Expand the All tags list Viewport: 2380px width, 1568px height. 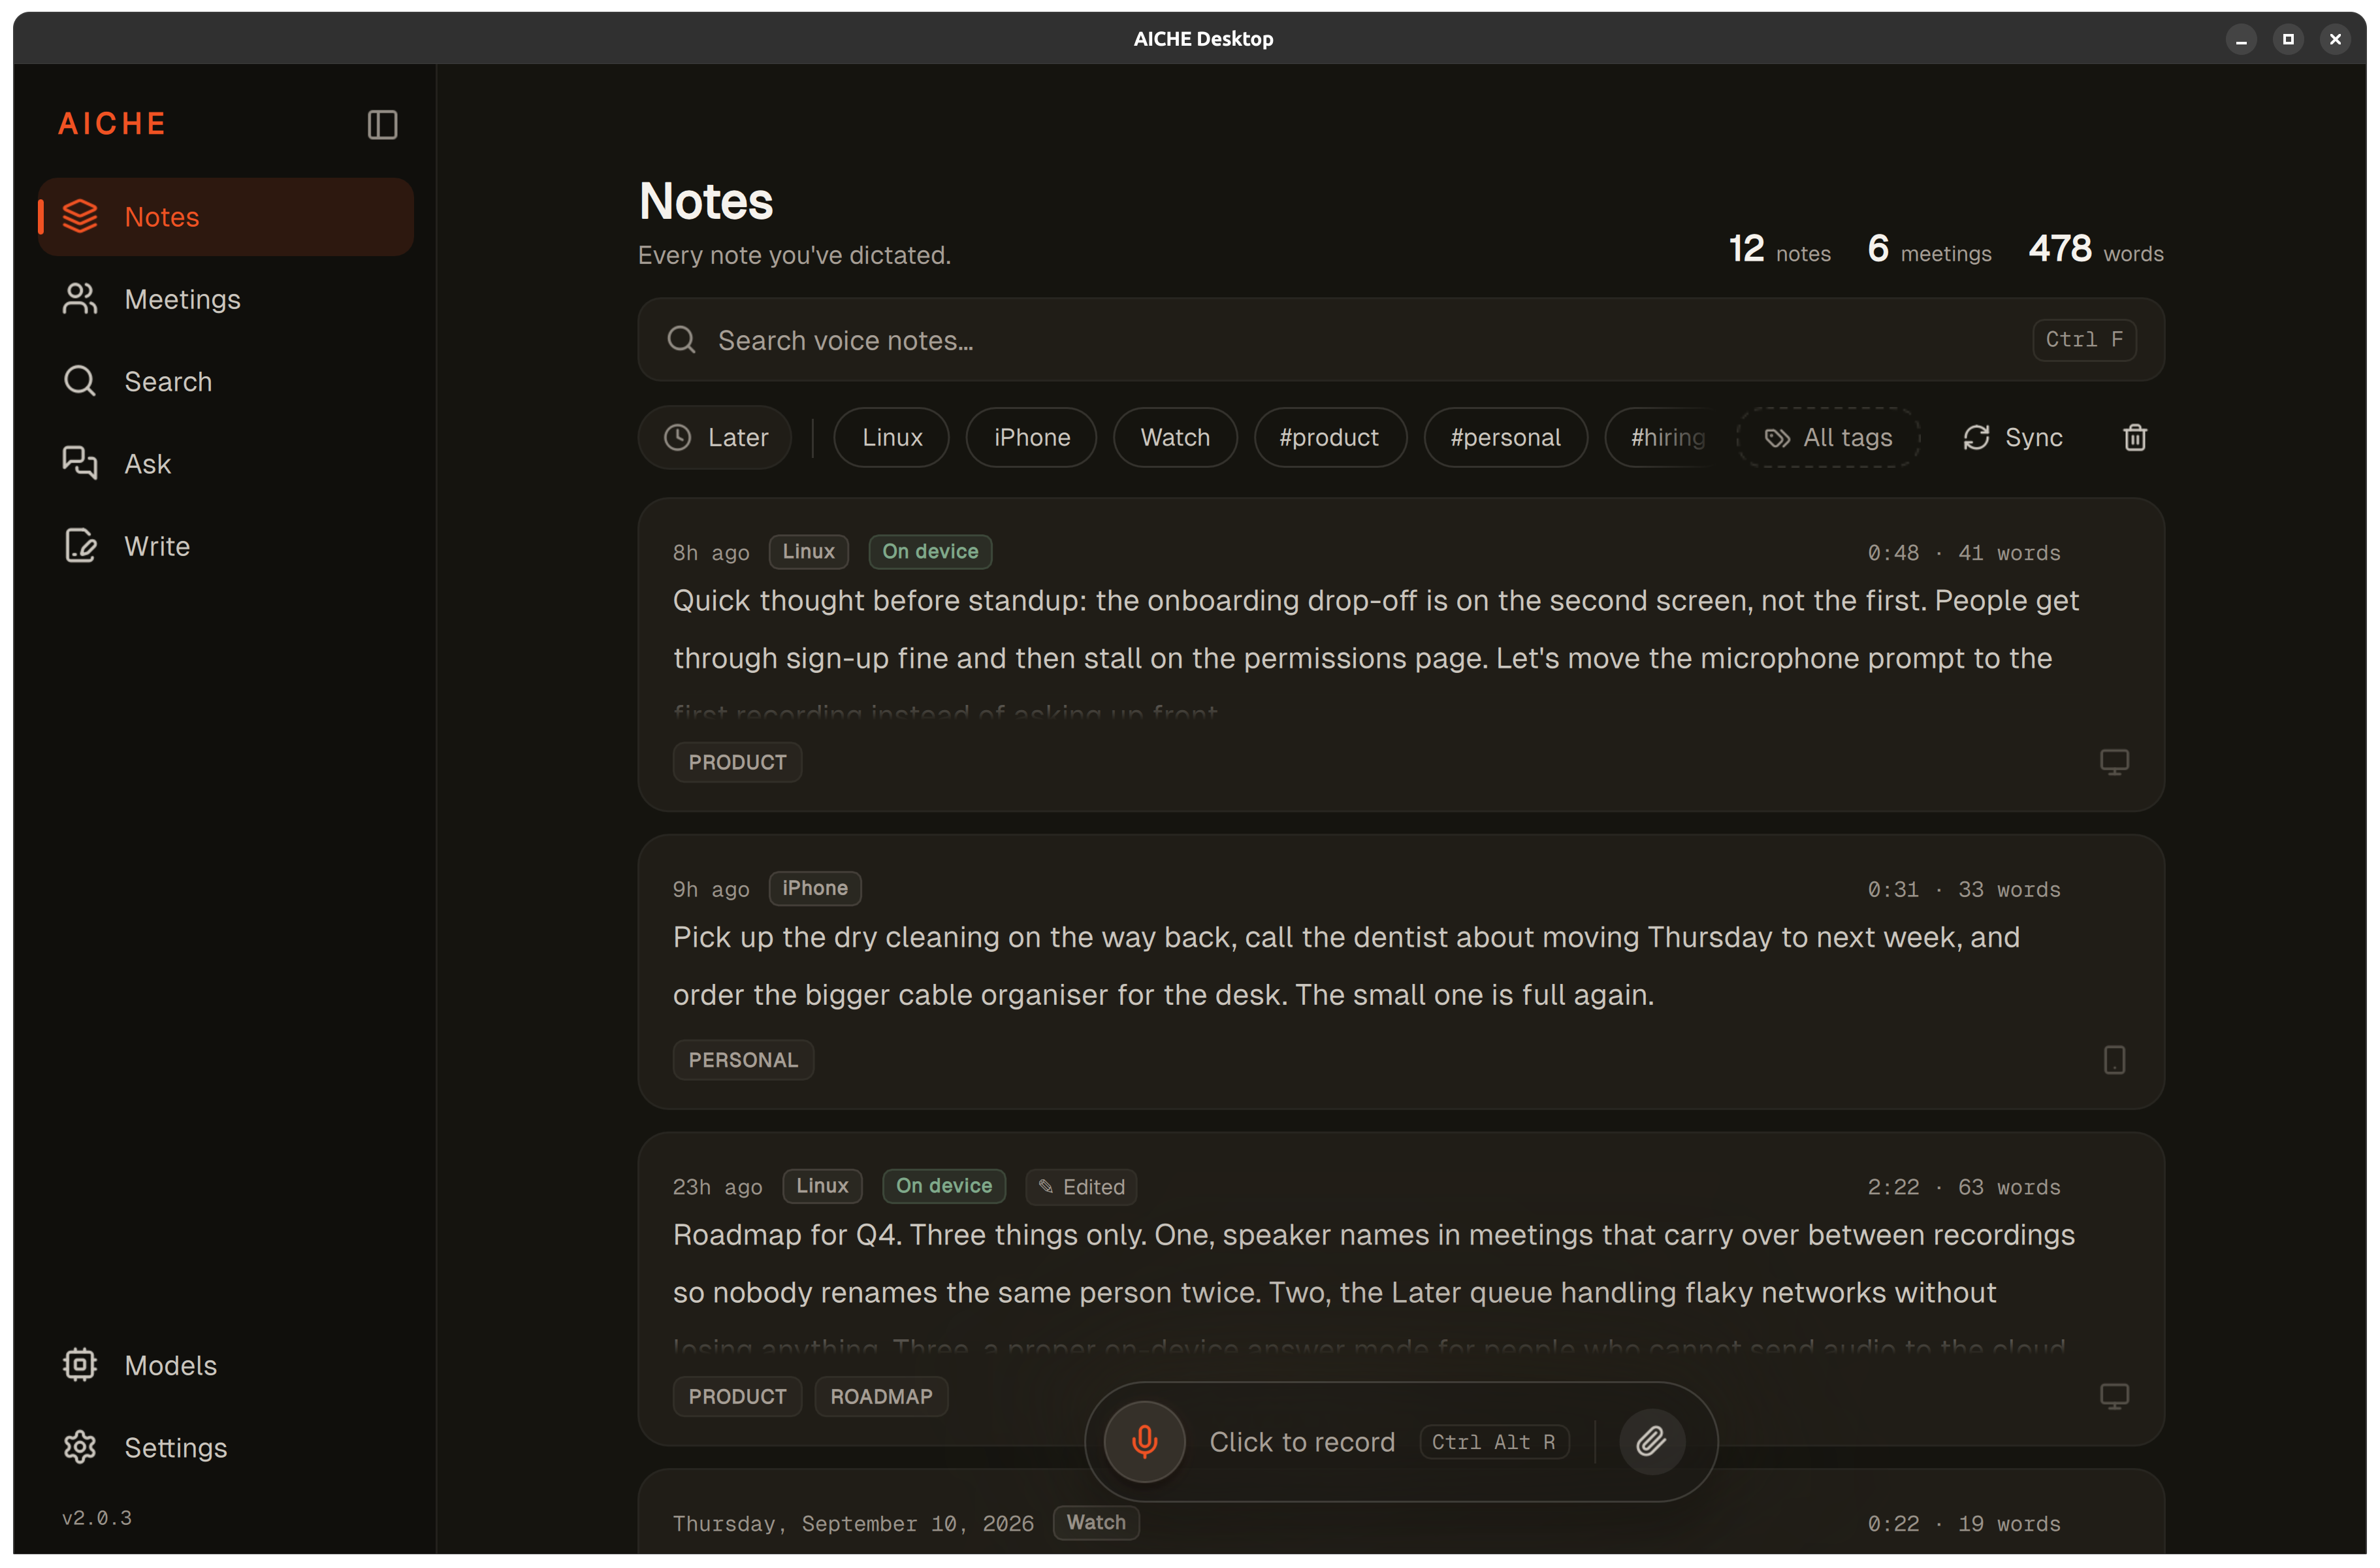coord(1828,437)
